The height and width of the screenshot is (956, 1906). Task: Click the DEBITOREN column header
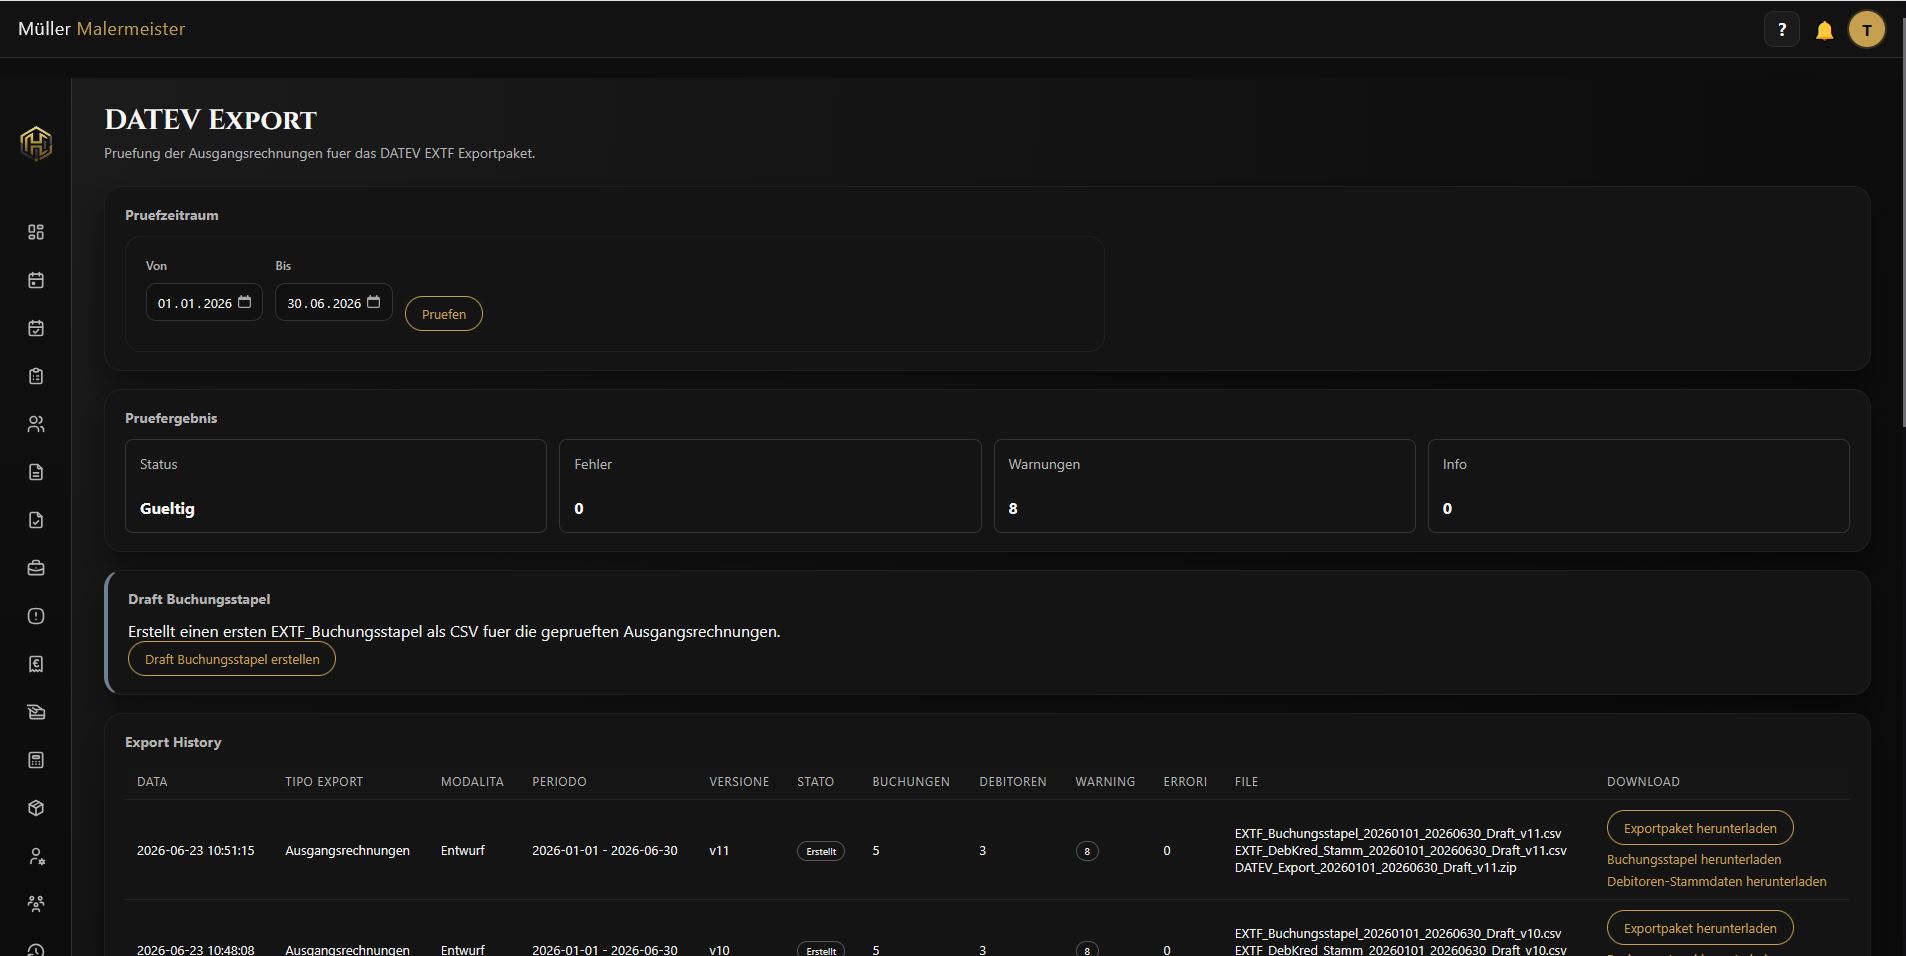click(x=1013, y=782)
